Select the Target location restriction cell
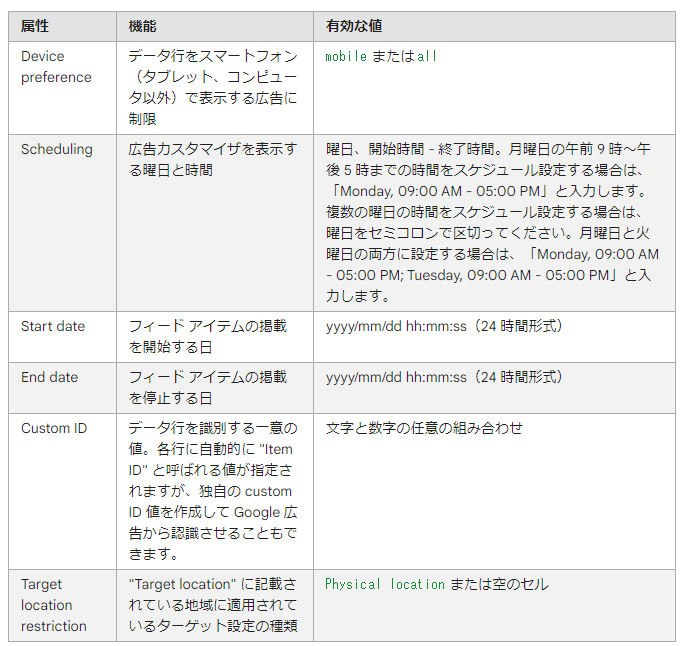The width and height of the screenshot is (685, 646). coord(54,605)
